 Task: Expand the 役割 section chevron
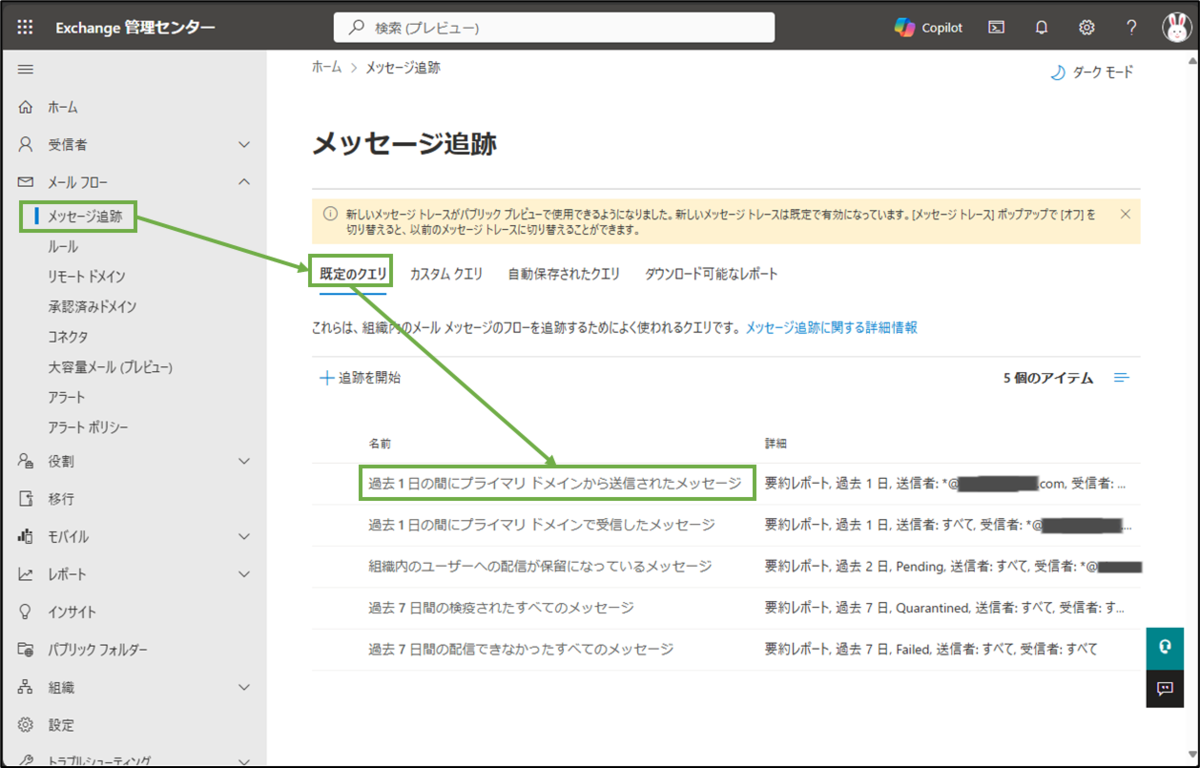[x=244, y=462]
